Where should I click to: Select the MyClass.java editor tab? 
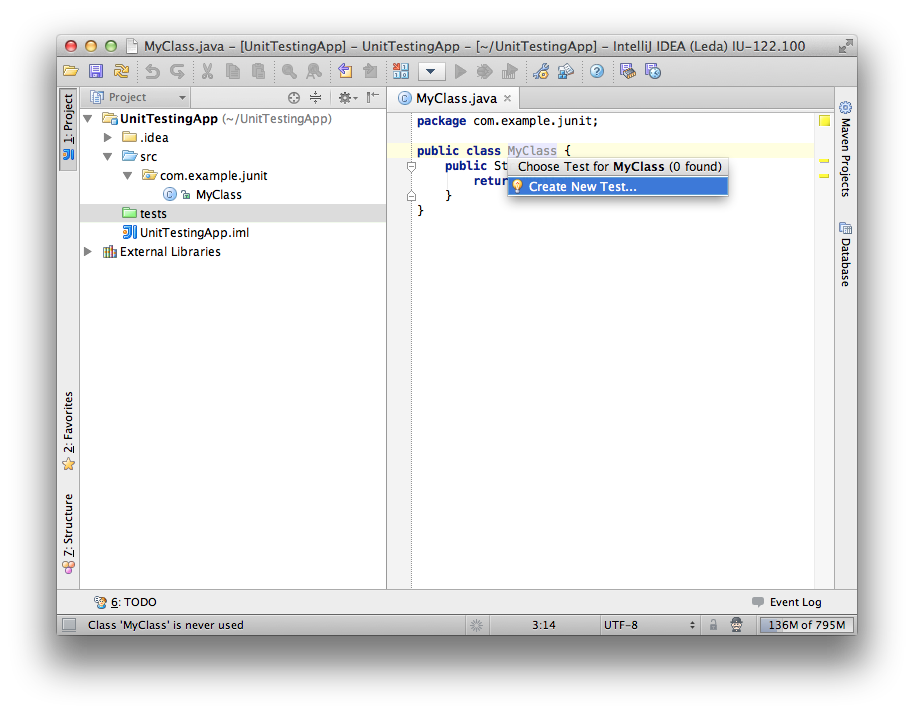point(456,99)
